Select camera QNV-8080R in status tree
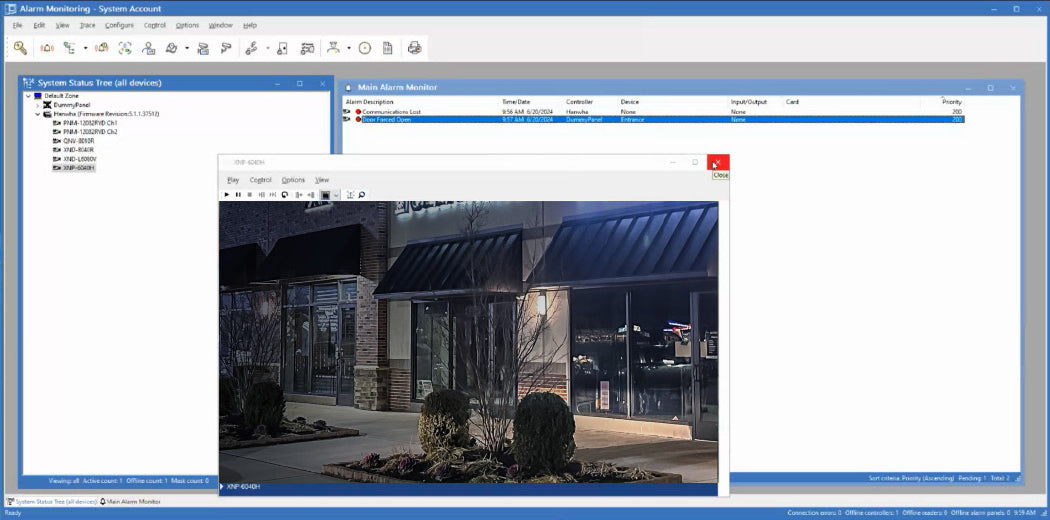The width and height of the screenshot is (1050, 520). (x=78, y=141)
